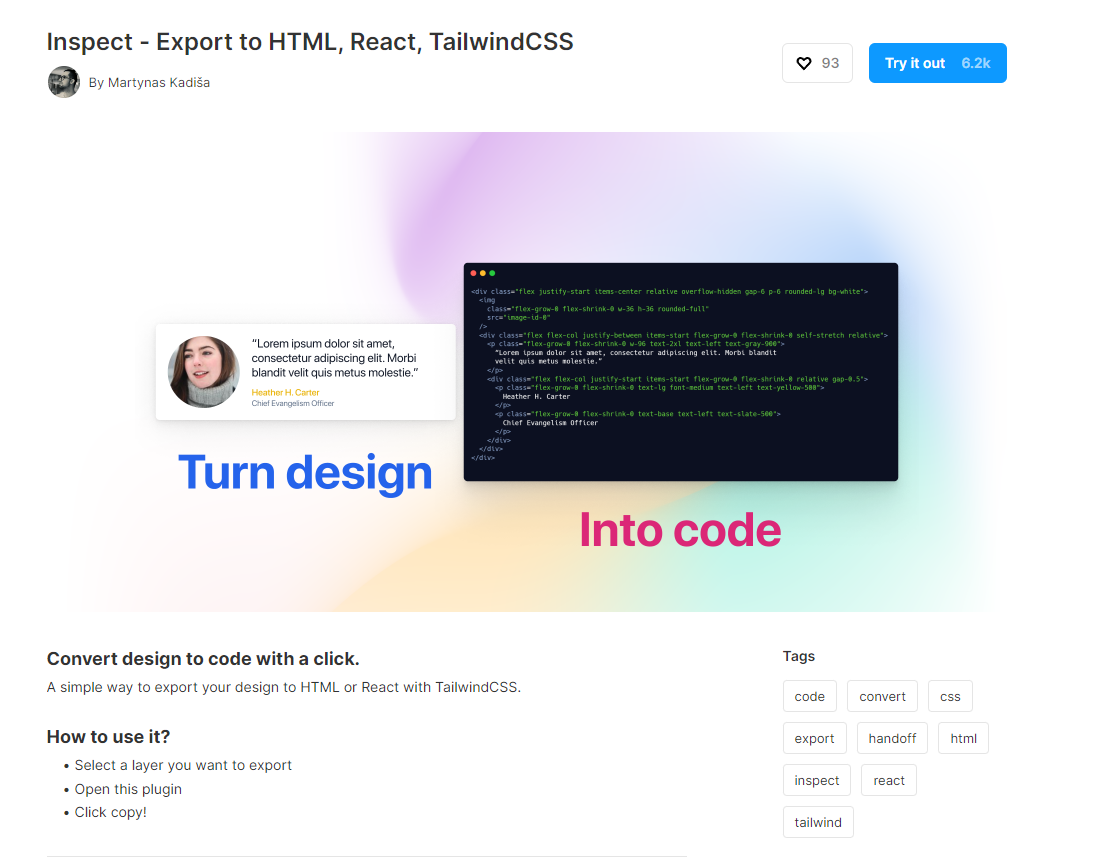Image resolution: width=1094 pixels, height=858 pixels.
Task: Click the Tags section label
Action: tap(798, 656)
